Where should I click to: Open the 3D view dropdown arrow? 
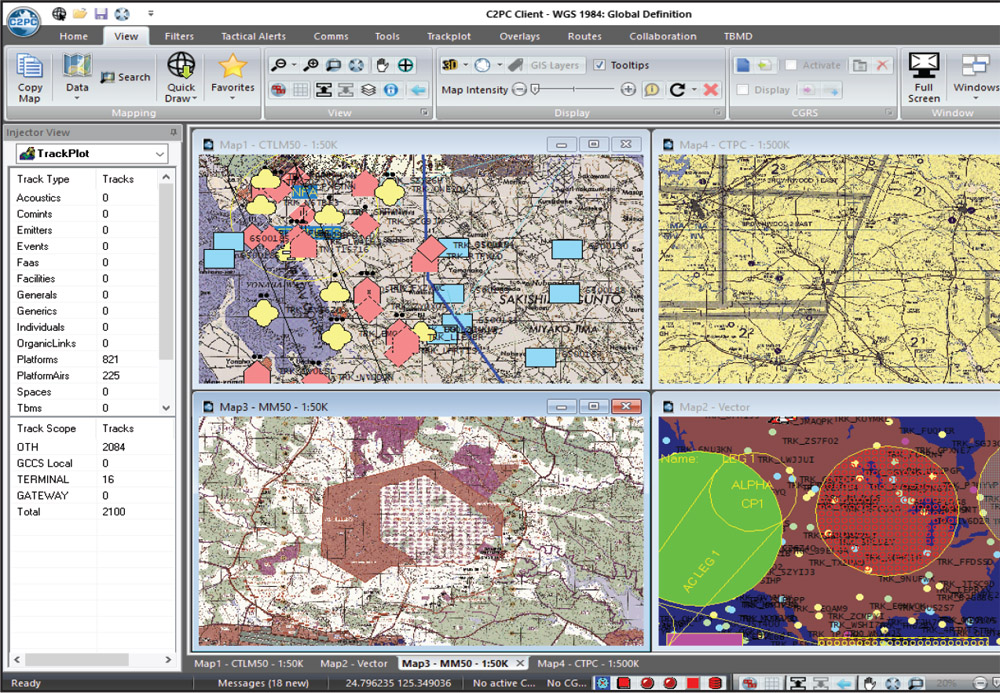(466, 65)
